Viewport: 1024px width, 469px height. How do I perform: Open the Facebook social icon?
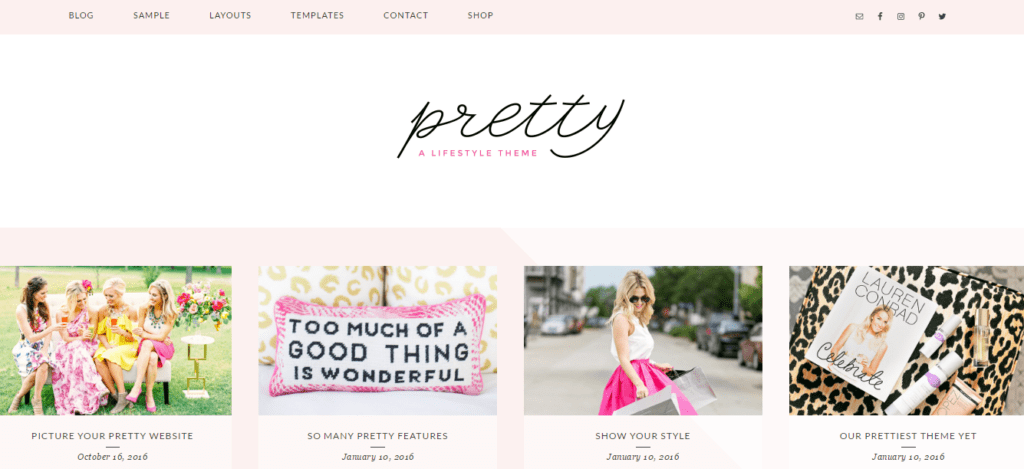coord(880,16)
